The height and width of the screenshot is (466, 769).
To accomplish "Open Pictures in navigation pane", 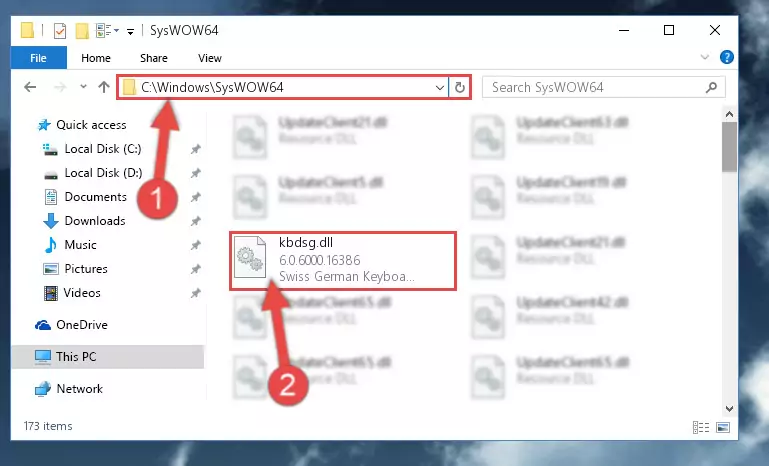I will click(86, 269).
